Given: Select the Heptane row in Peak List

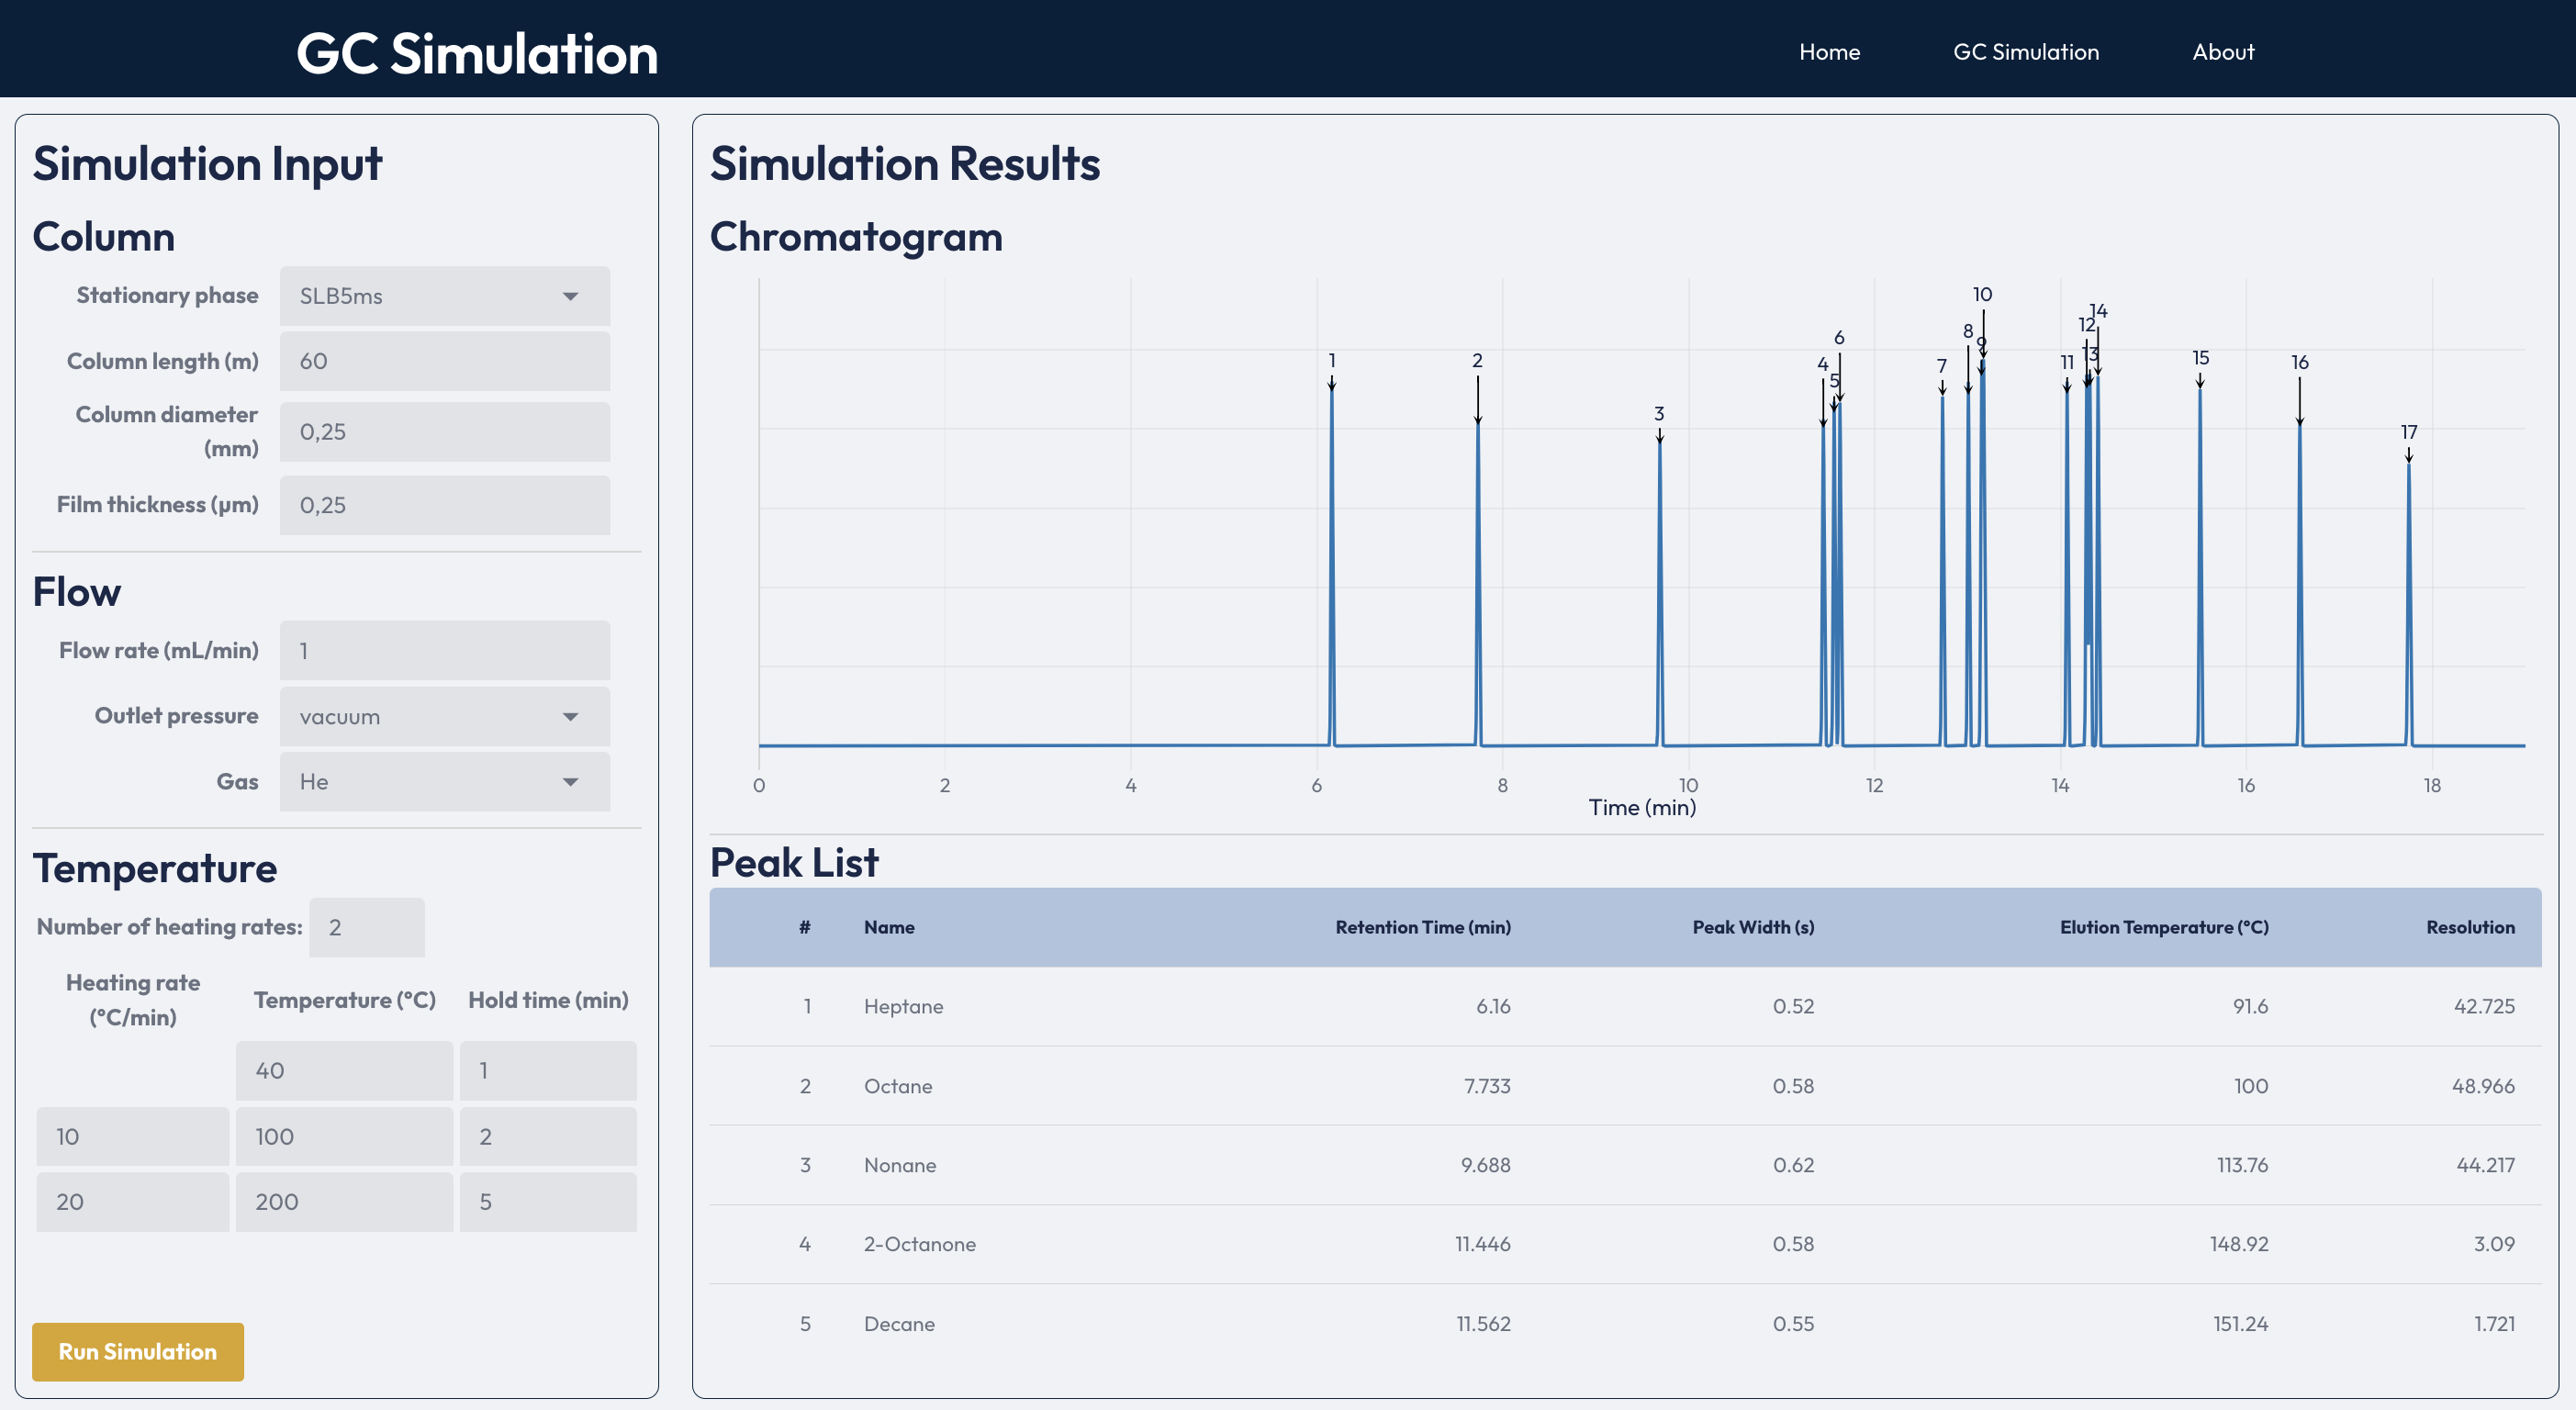Looking at the screenshot, I should pos(903,1006).
